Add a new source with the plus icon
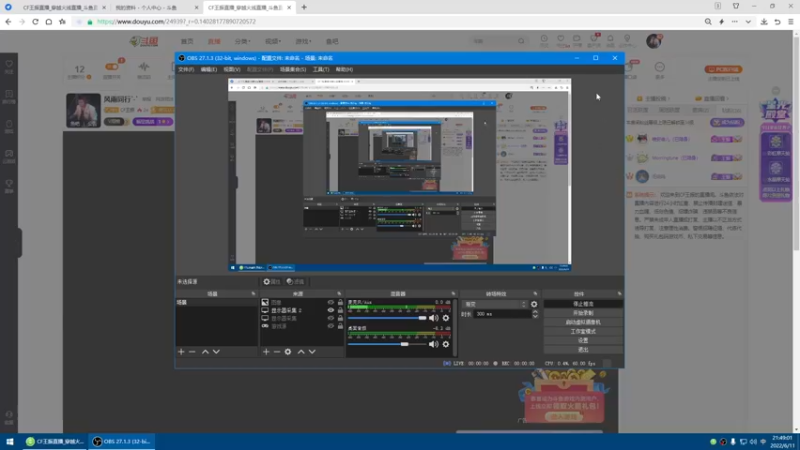Screen dimensions: 800x450 [266, 352]
